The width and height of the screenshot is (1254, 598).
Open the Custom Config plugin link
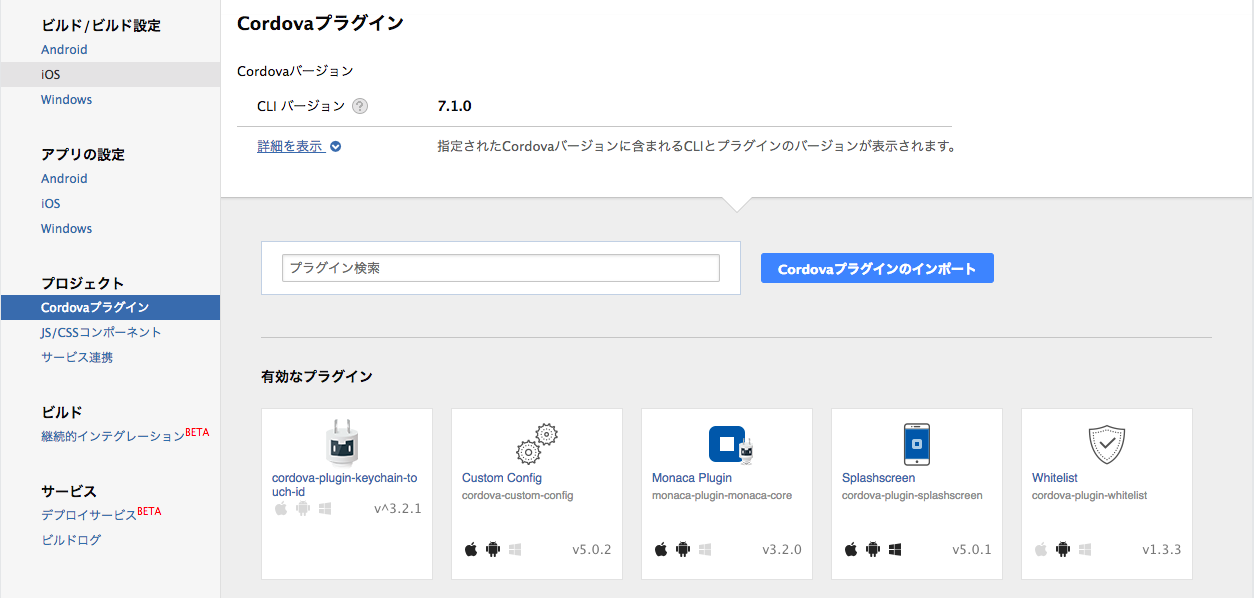click(502, 478)
